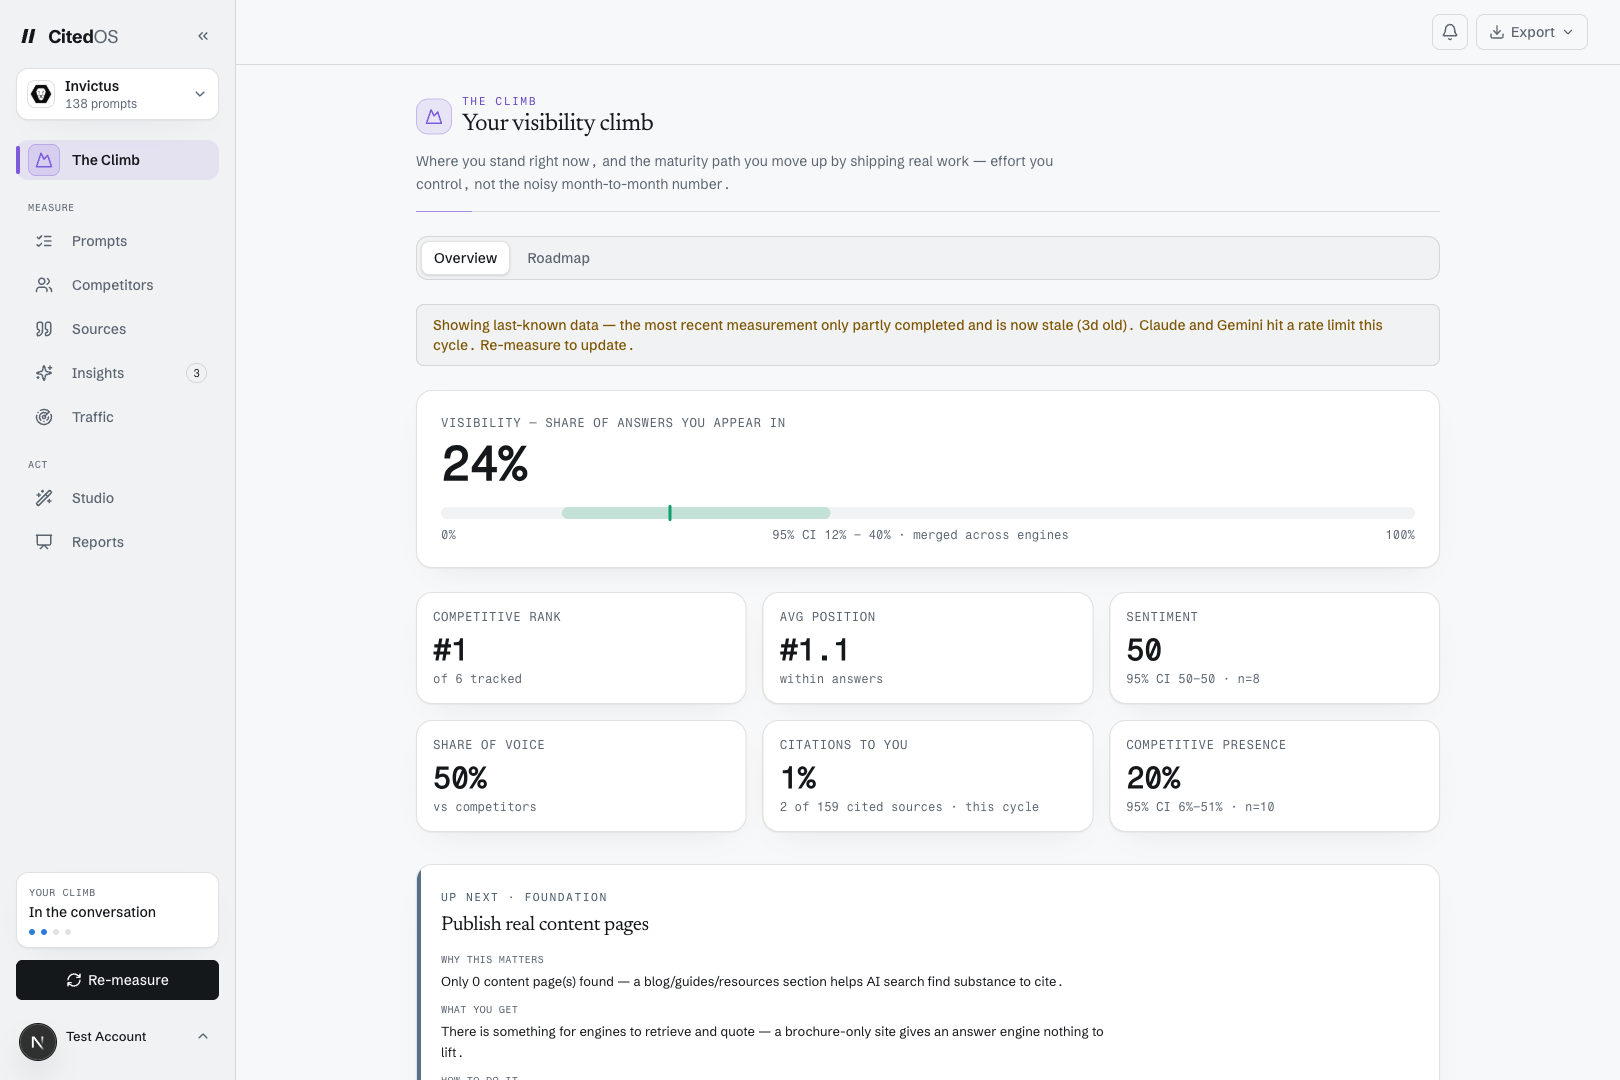Click the Insights badge showing 3

[x=196, y=373]
